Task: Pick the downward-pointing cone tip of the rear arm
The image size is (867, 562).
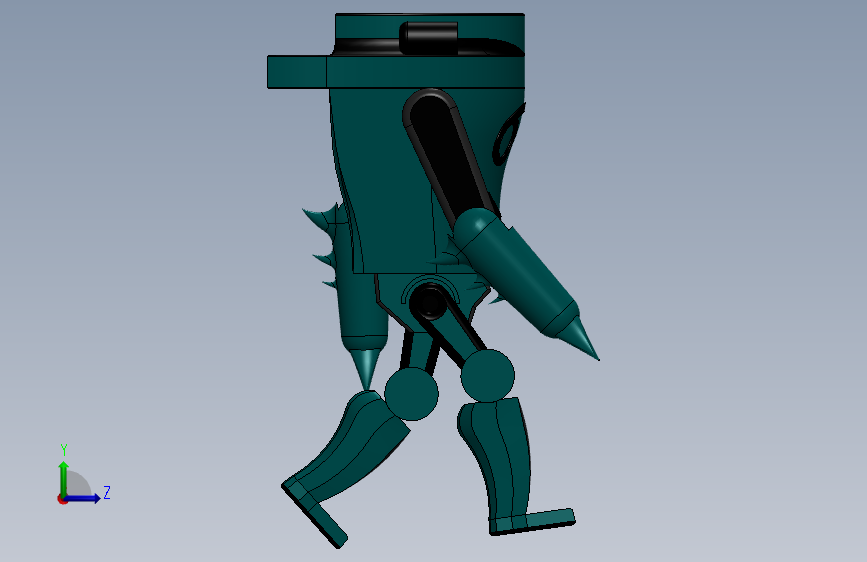Action: click(365, 368)
